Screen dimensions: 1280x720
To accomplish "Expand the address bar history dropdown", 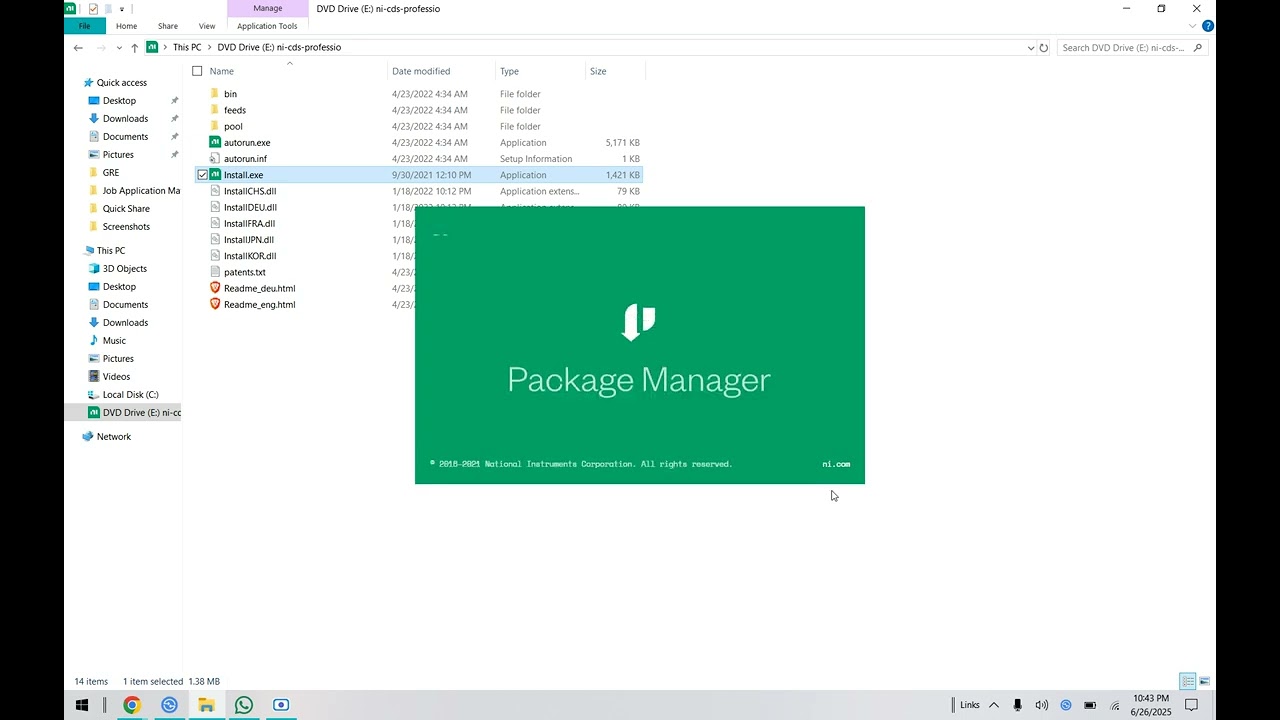I will pos(1031,47).
